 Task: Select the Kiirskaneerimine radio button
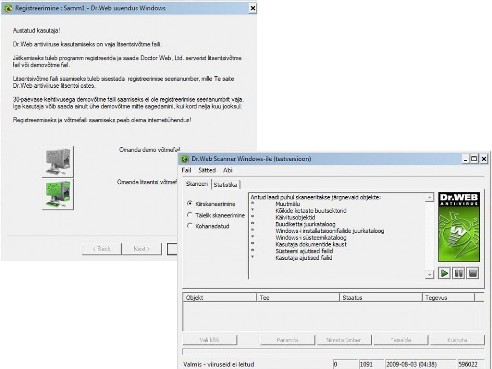click(x=190, y=203)
